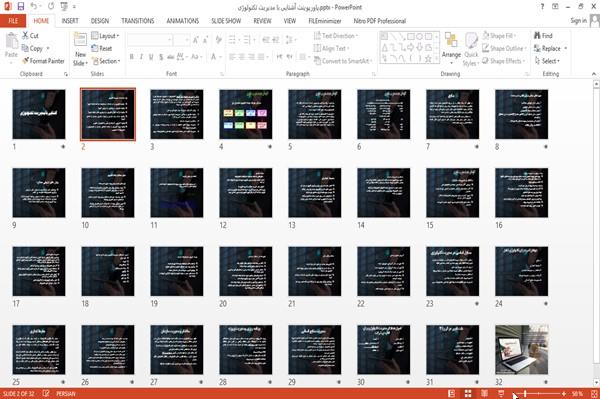Toggle Italic formatting button
600x399 pixels.
pos(141,57)
